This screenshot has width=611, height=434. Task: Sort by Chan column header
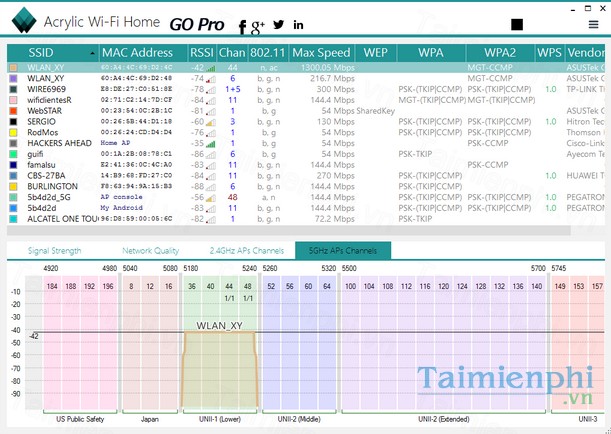click(232, 53)
